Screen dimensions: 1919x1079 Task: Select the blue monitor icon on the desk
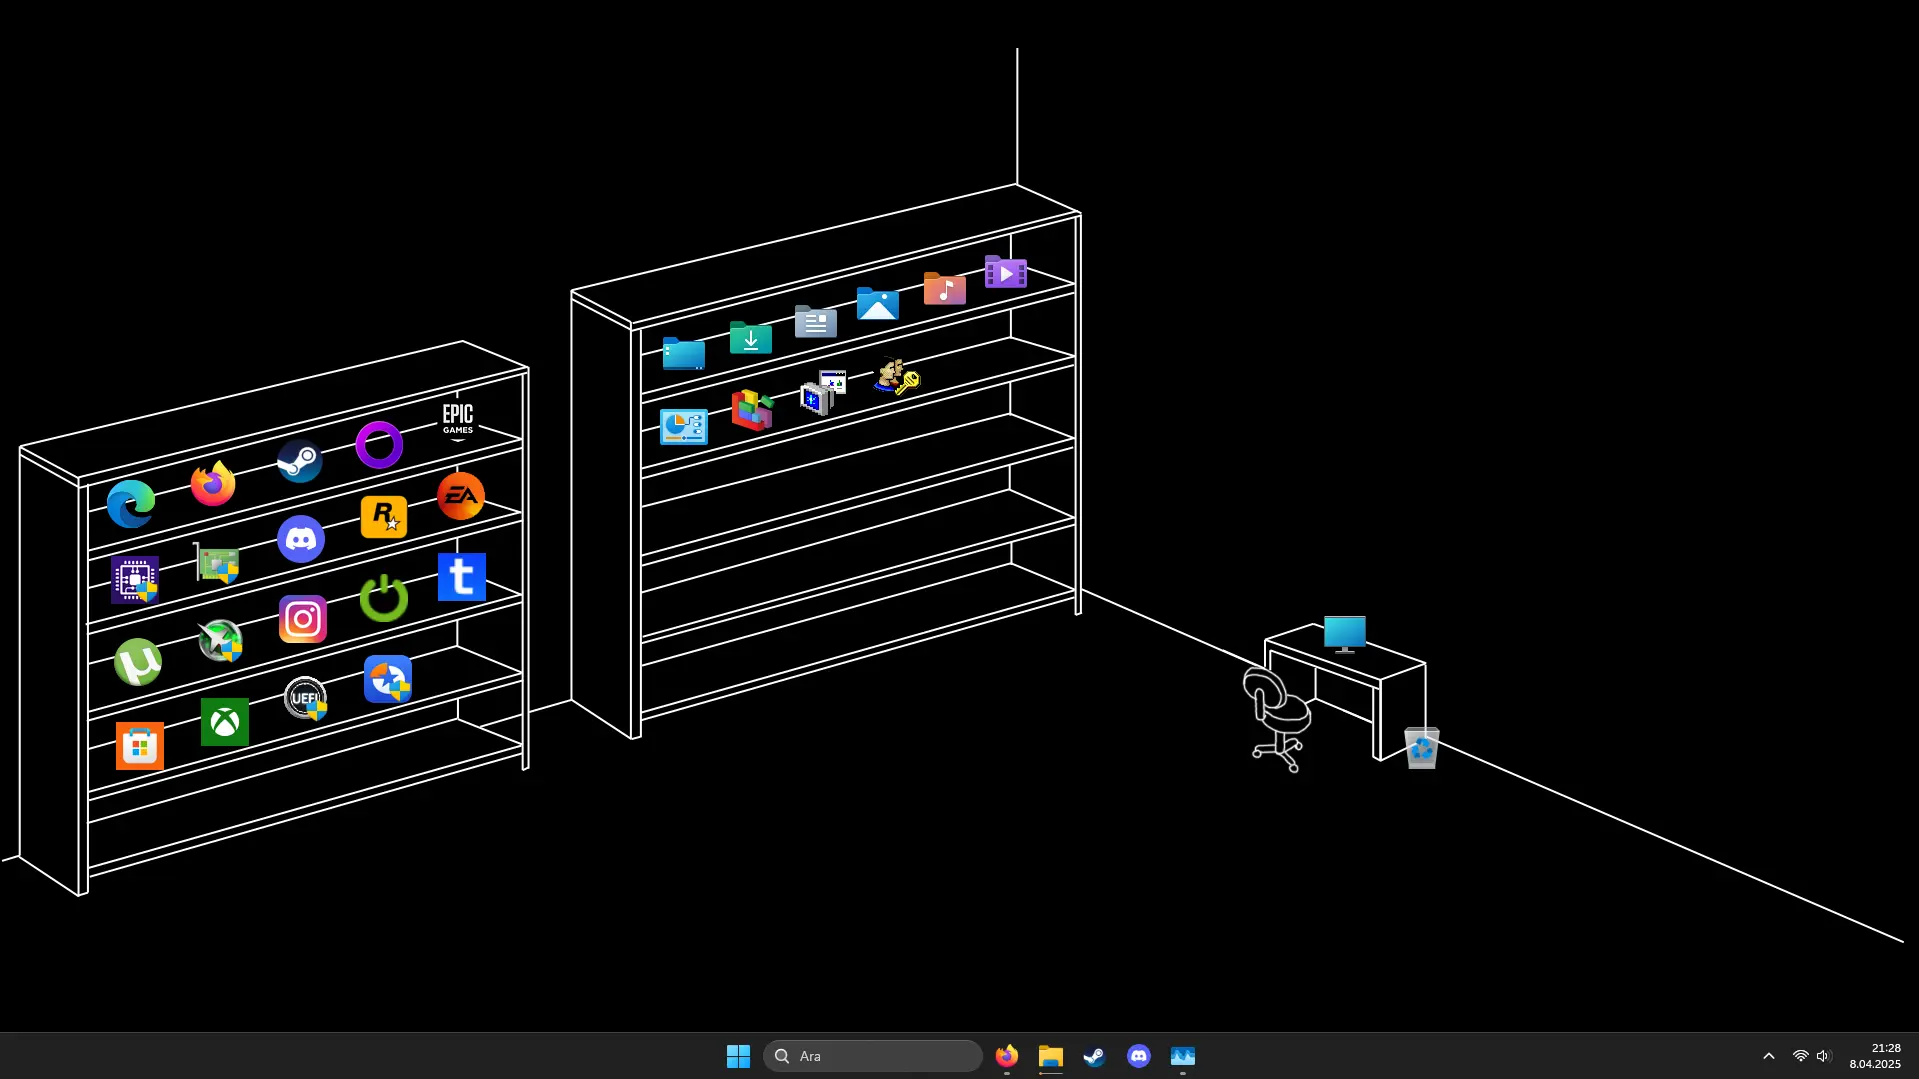point(1345,635)
